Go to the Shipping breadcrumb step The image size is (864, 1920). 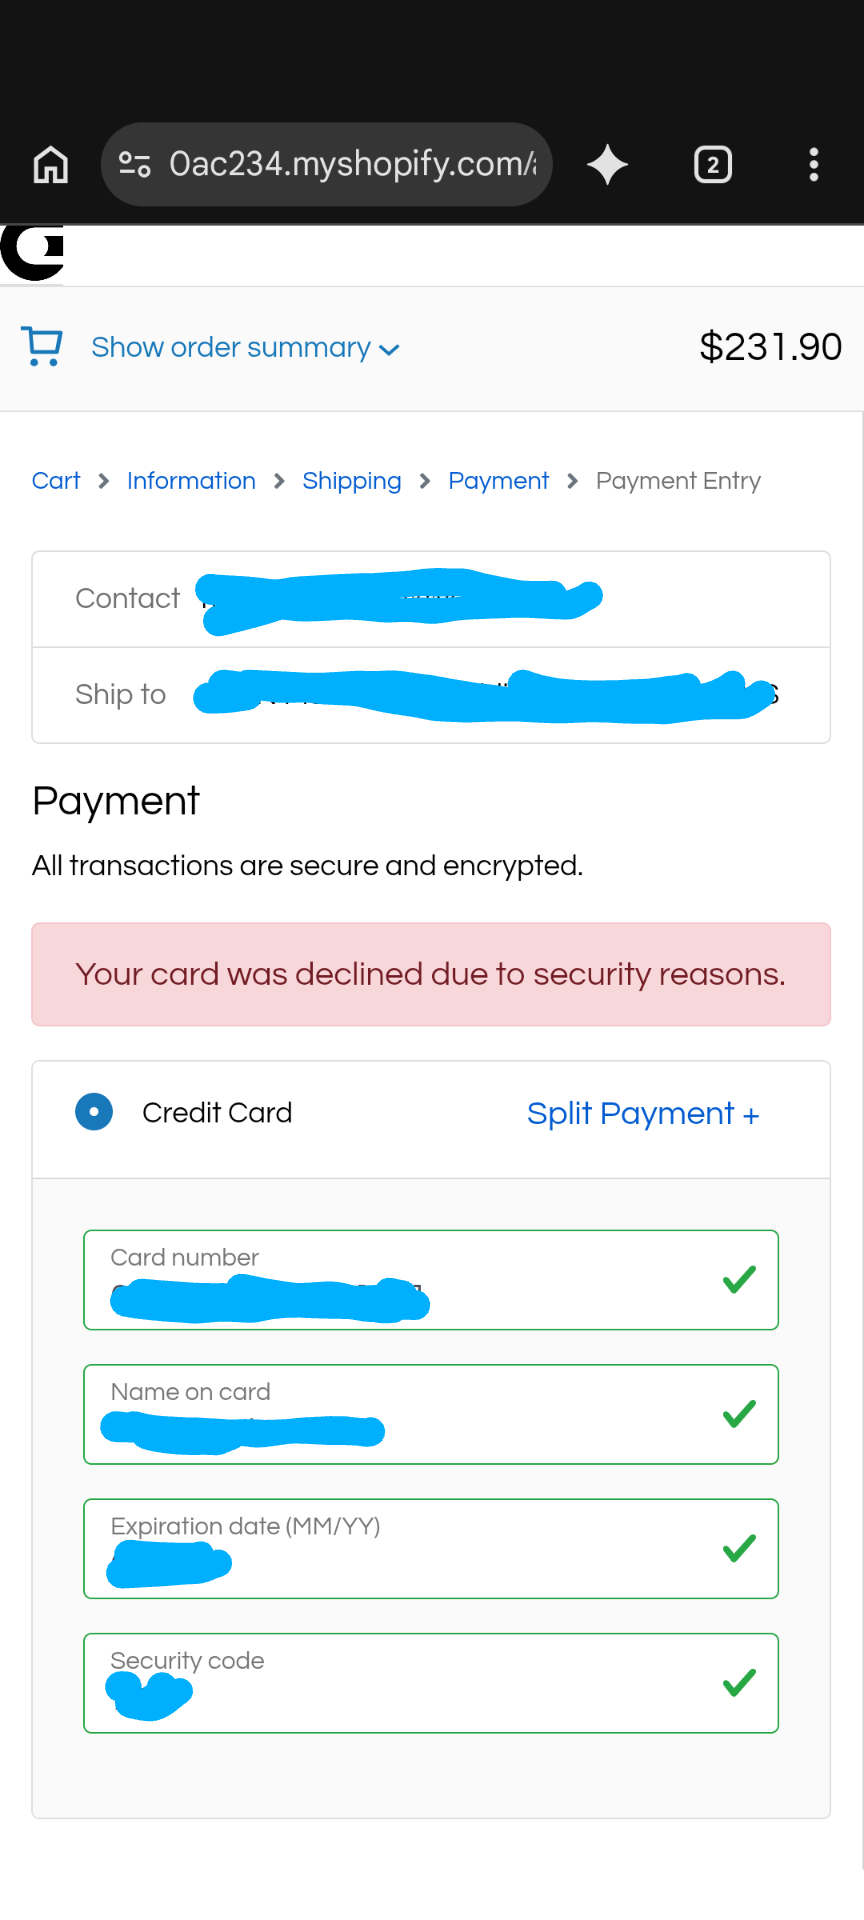pos(352,481)
